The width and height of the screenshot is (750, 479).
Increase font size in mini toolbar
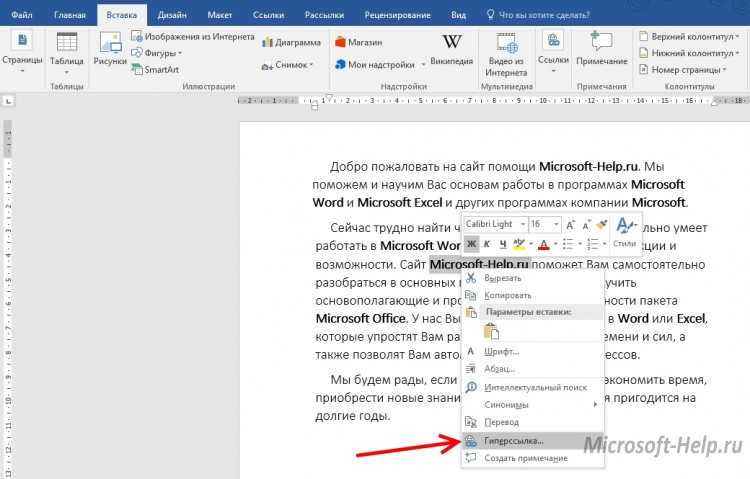(x=570, y=224)
